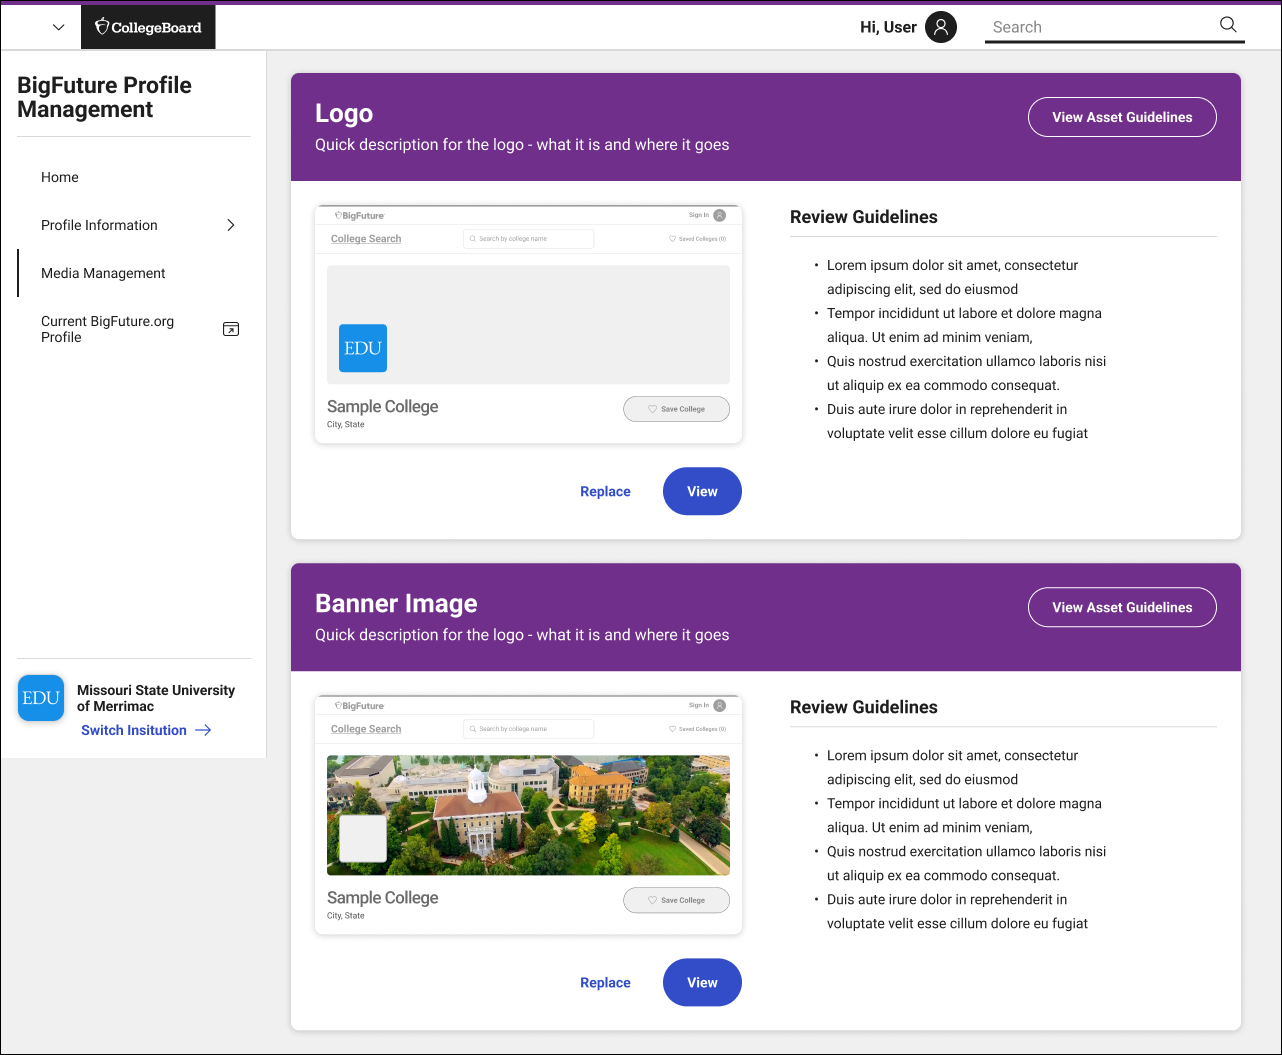Click Save College in Logo preview

click(x=676, y=409)
